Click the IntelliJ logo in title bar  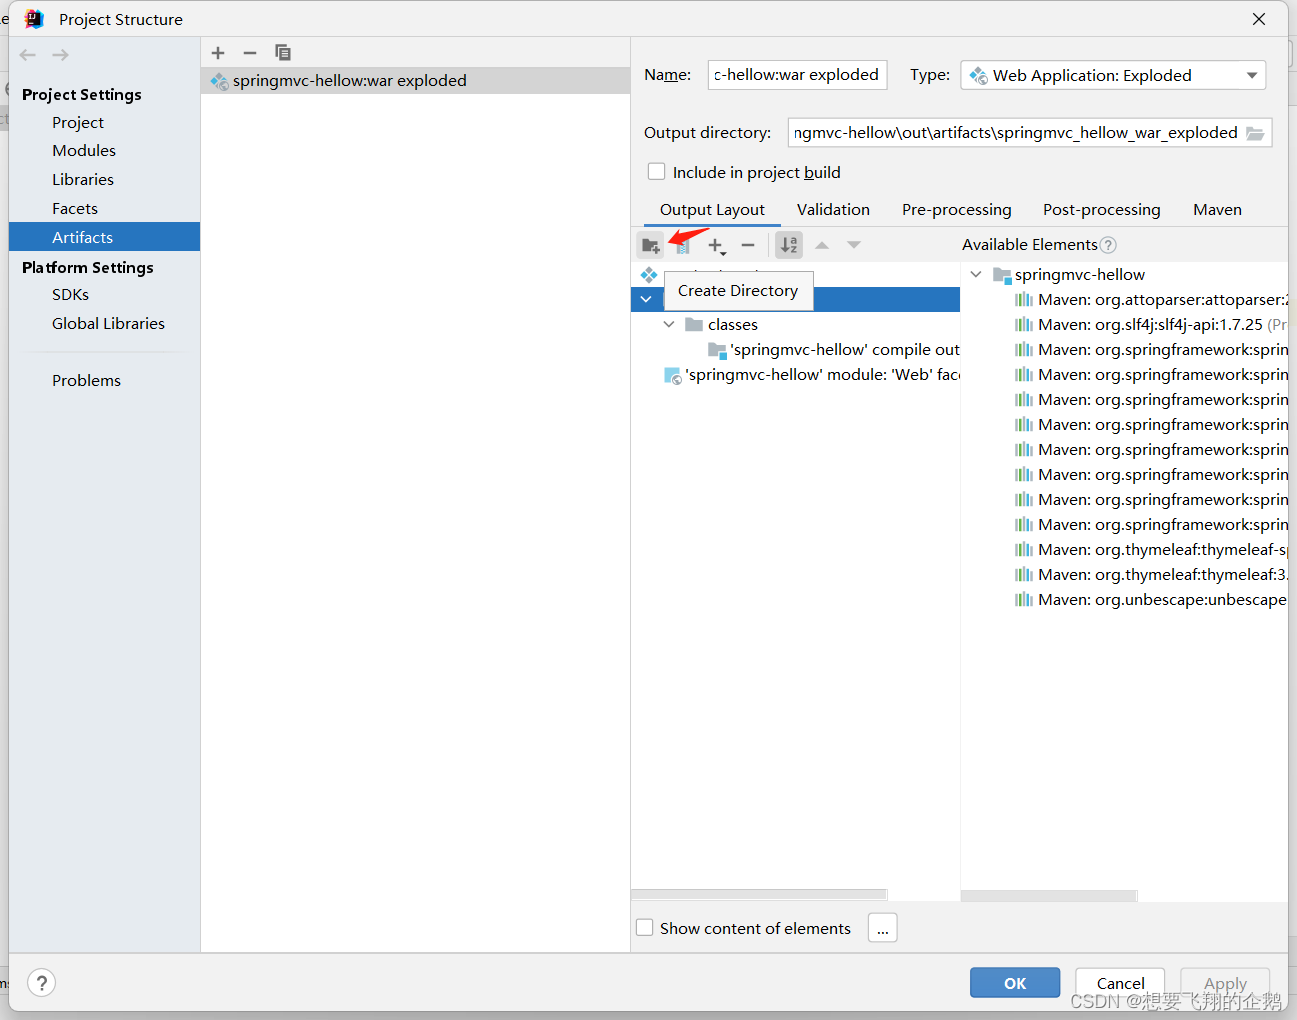coord(34,19)
